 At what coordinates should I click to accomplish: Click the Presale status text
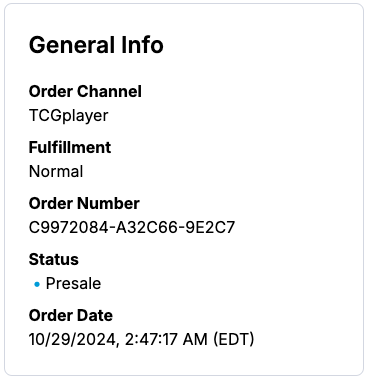point(73,284)
